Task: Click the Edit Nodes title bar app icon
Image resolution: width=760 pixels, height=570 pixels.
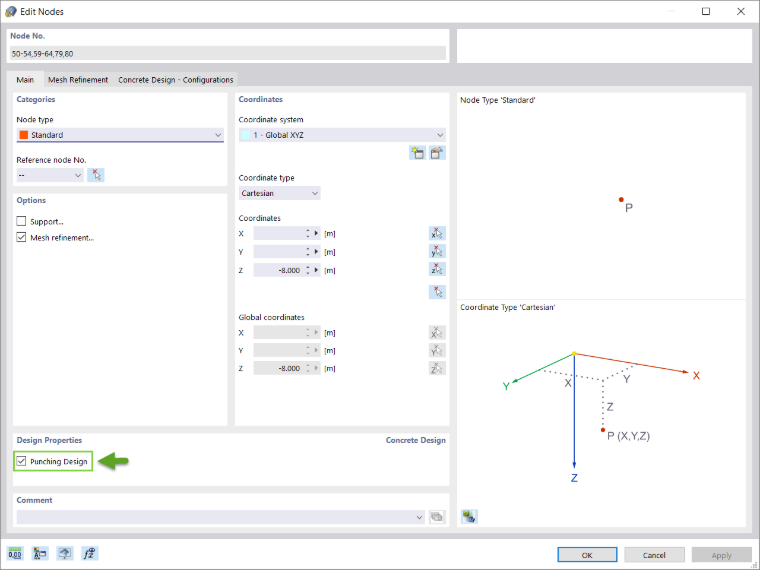Action: pyautogui.click(x=11, y=11)
